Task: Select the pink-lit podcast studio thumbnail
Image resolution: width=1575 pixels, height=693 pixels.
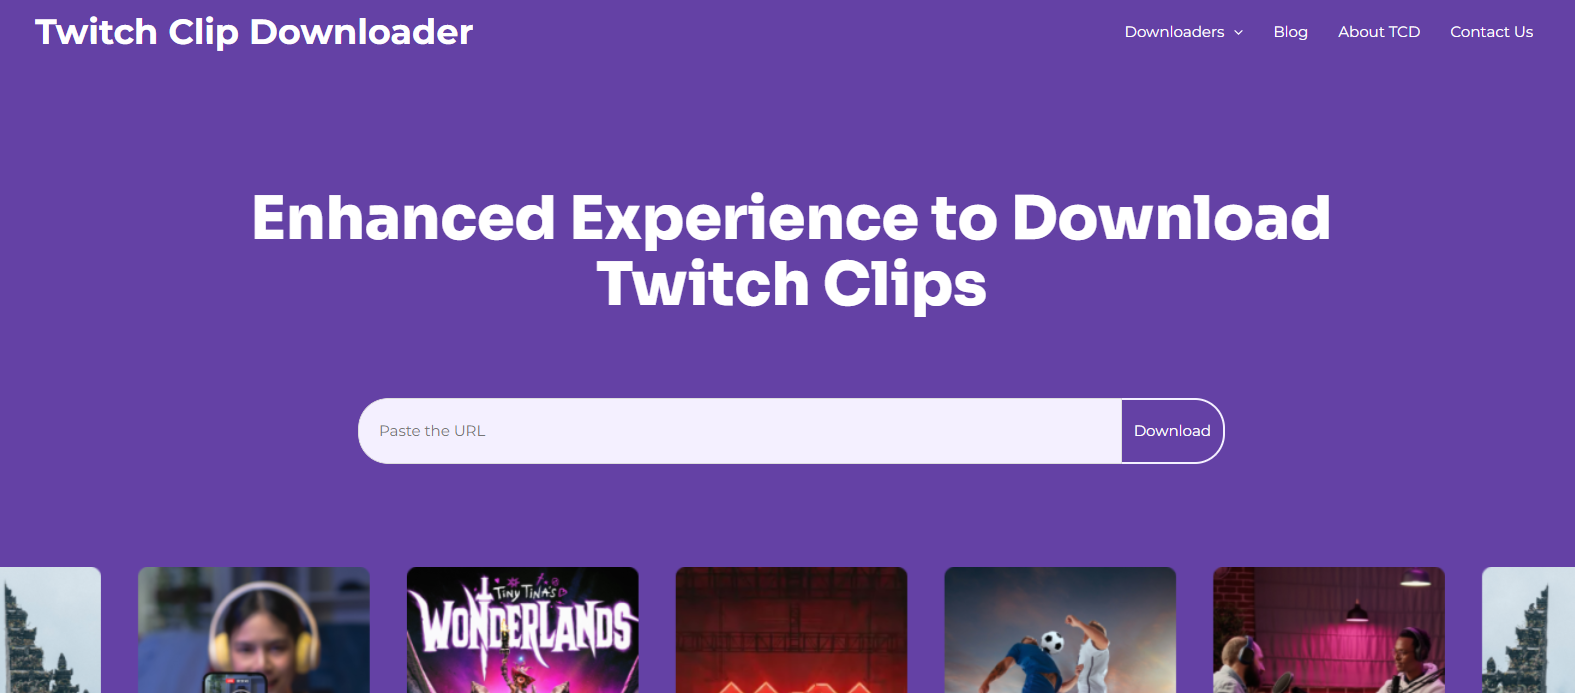Action: (1329, 630)
